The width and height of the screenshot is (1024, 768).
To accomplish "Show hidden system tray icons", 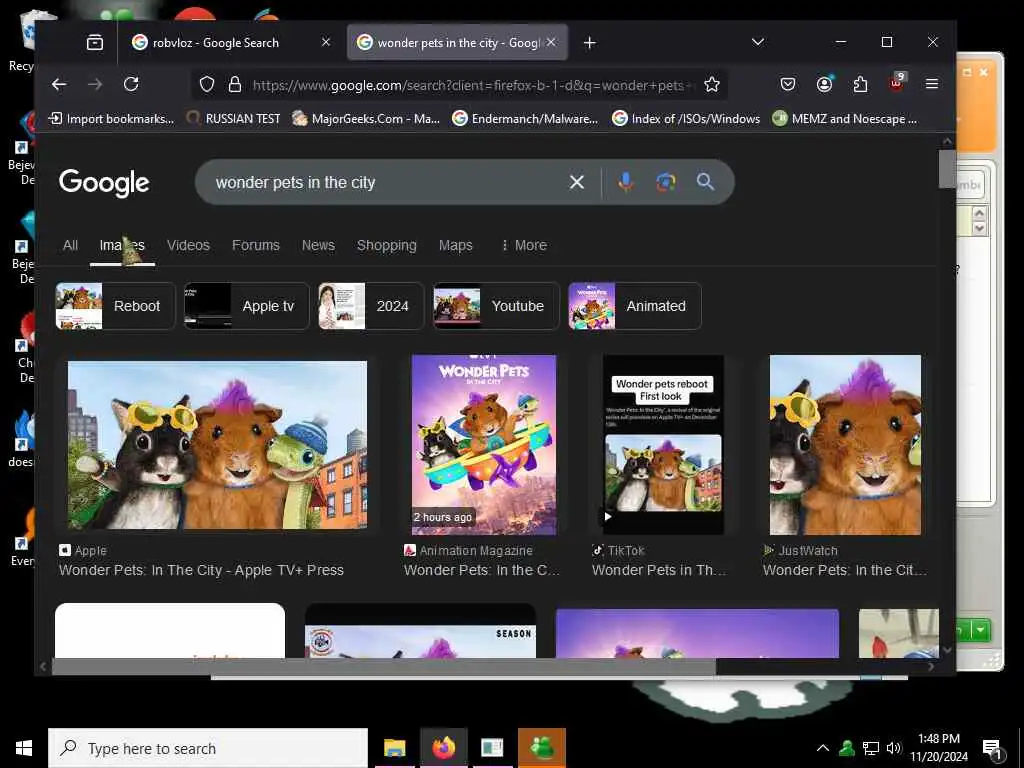I will [x=823, y=748].
